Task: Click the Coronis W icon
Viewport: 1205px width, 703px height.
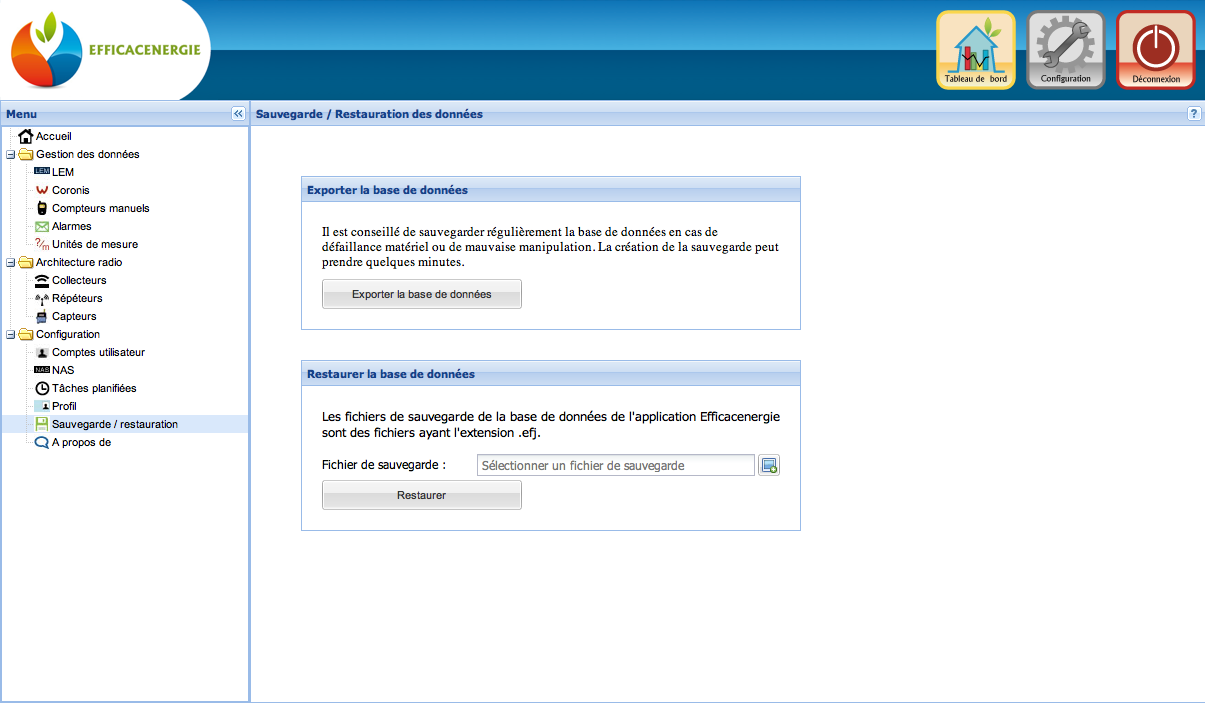Action: (41, 190)
